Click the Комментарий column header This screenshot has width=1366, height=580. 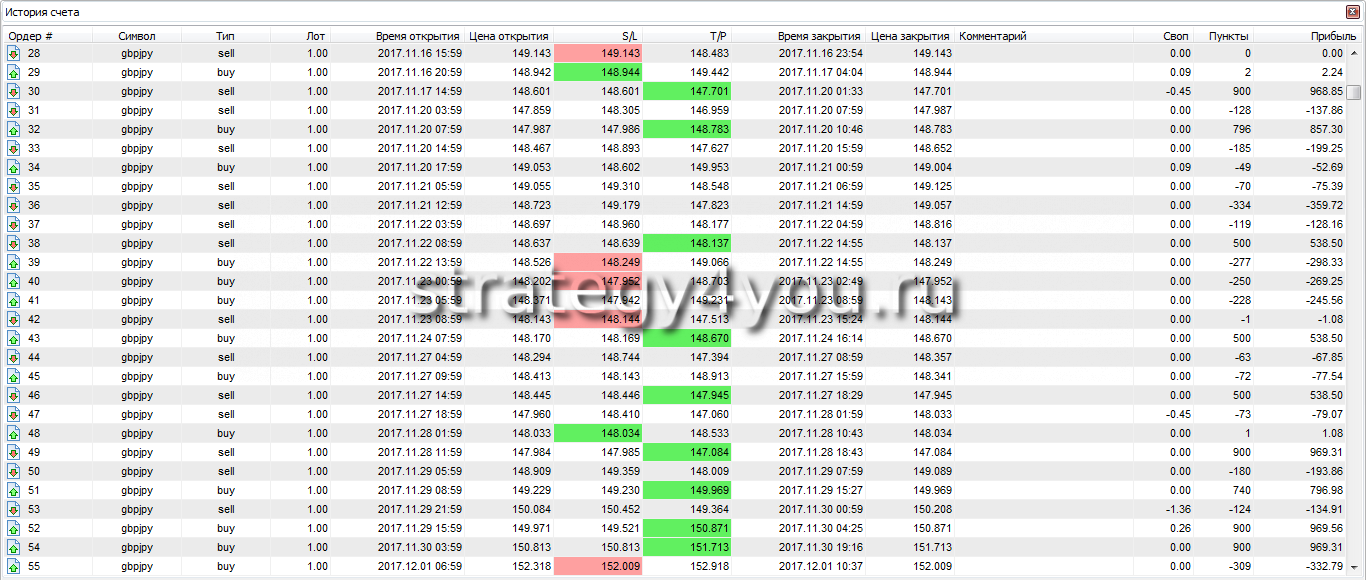tap(993, 36)
